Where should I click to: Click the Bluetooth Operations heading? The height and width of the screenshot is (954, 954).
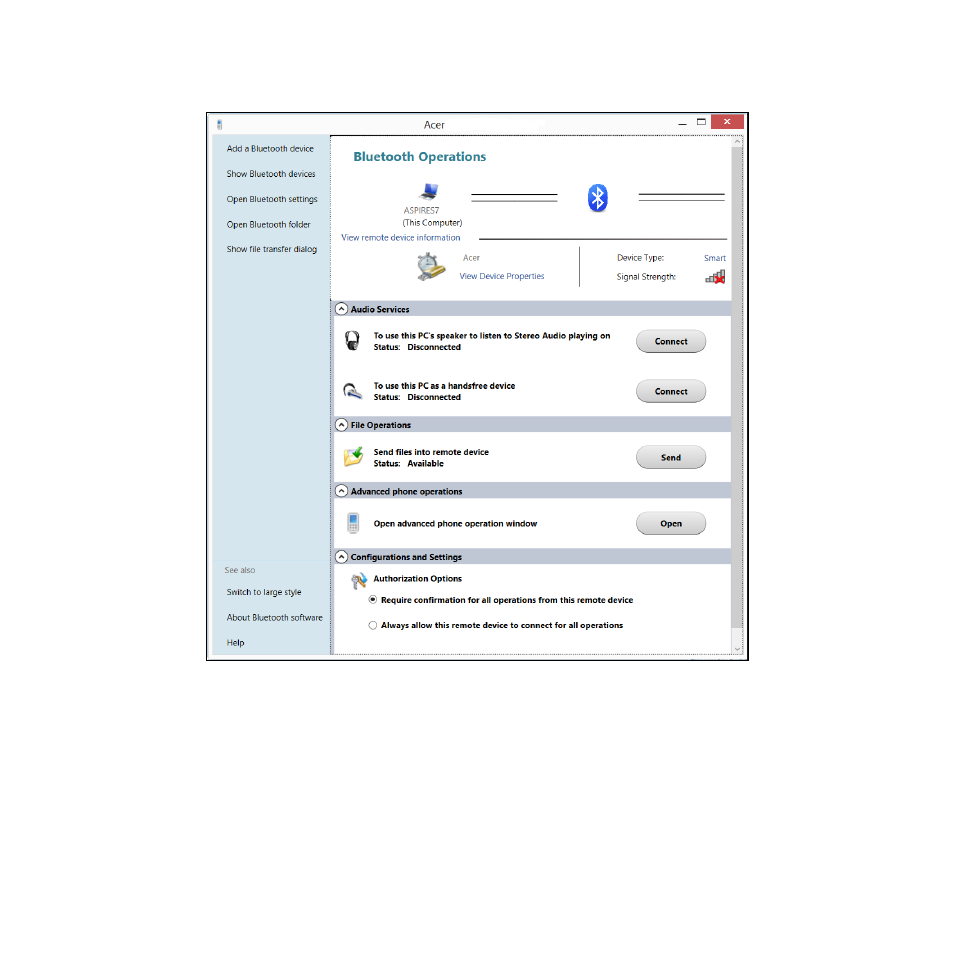point(420,157)
